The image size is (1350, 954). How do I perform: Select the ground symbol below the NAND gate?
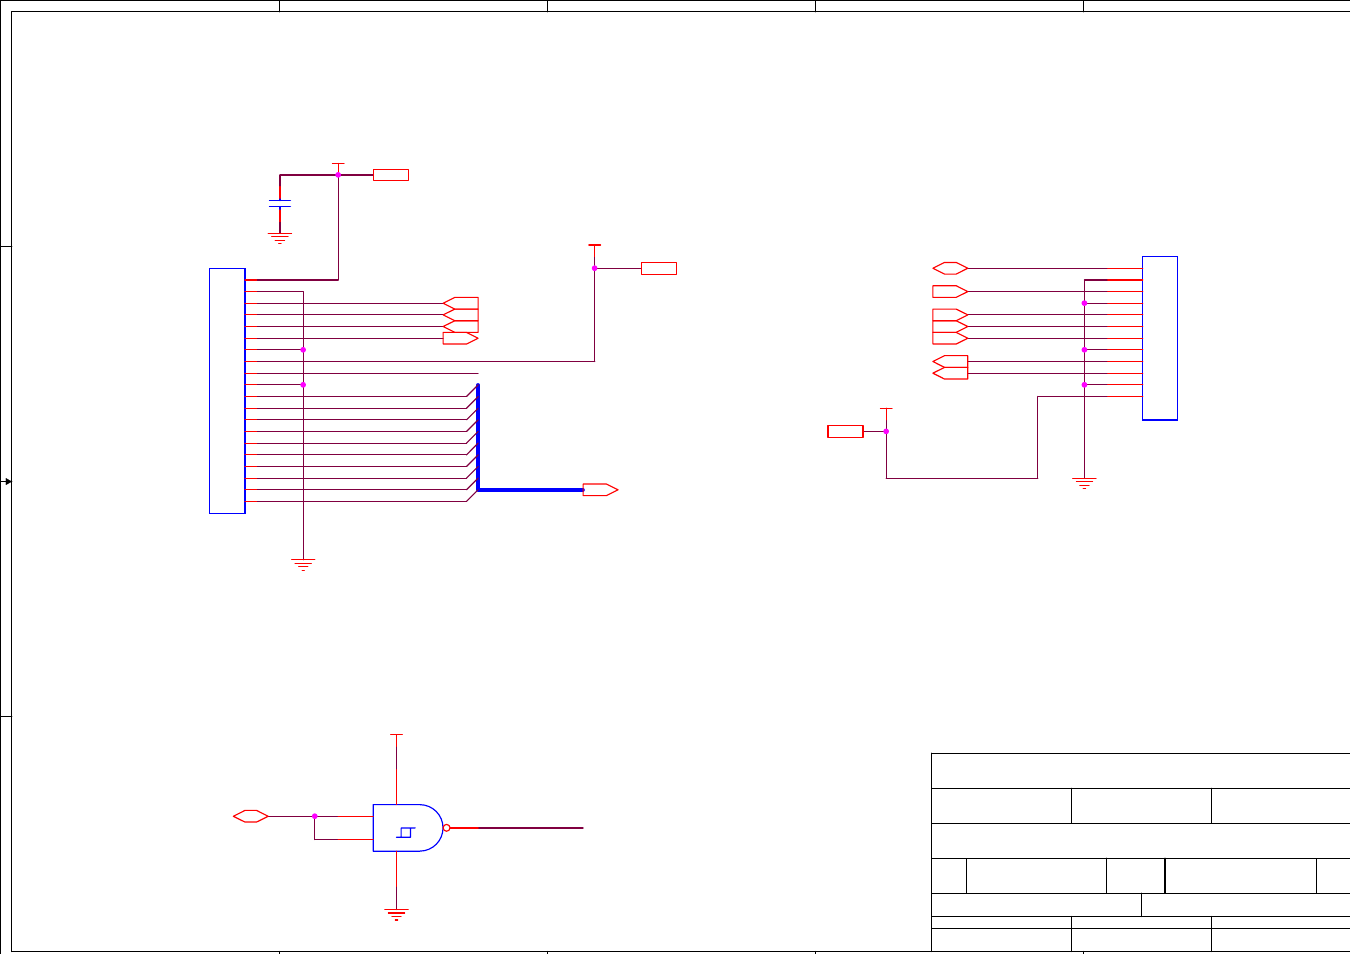pyautogui.click(x=397, y=914)
